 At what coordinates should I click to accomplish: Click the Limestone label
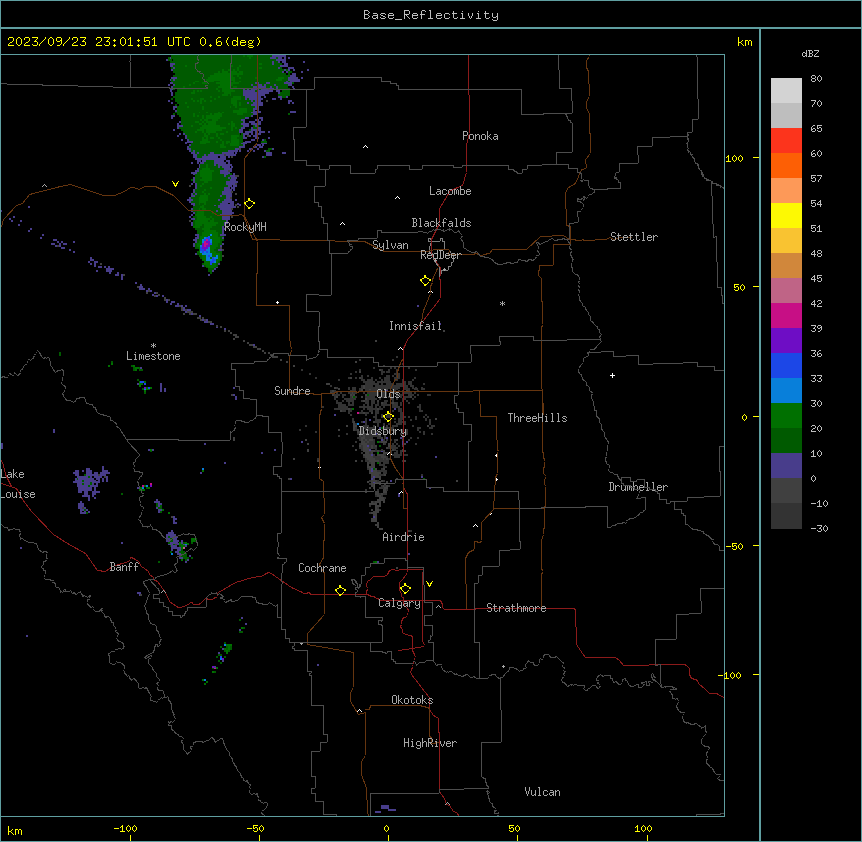[x=153, y=356]
